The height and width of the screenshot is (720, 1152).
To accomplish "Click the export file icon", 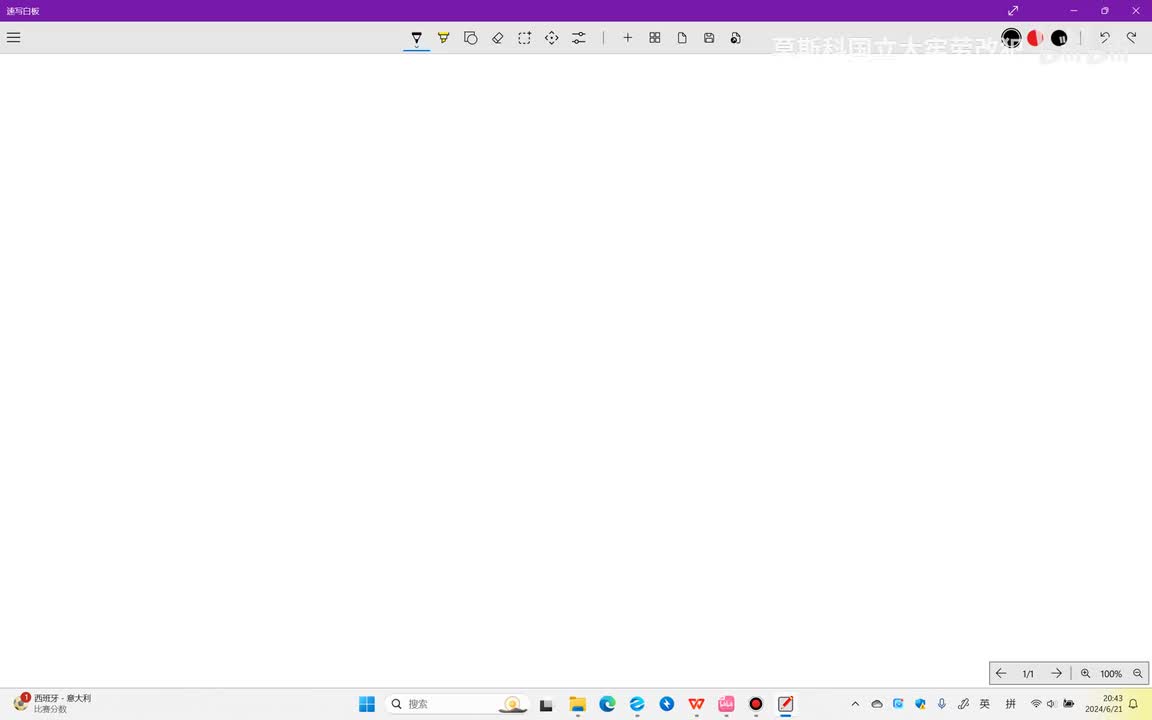I will tap(735, 37).
